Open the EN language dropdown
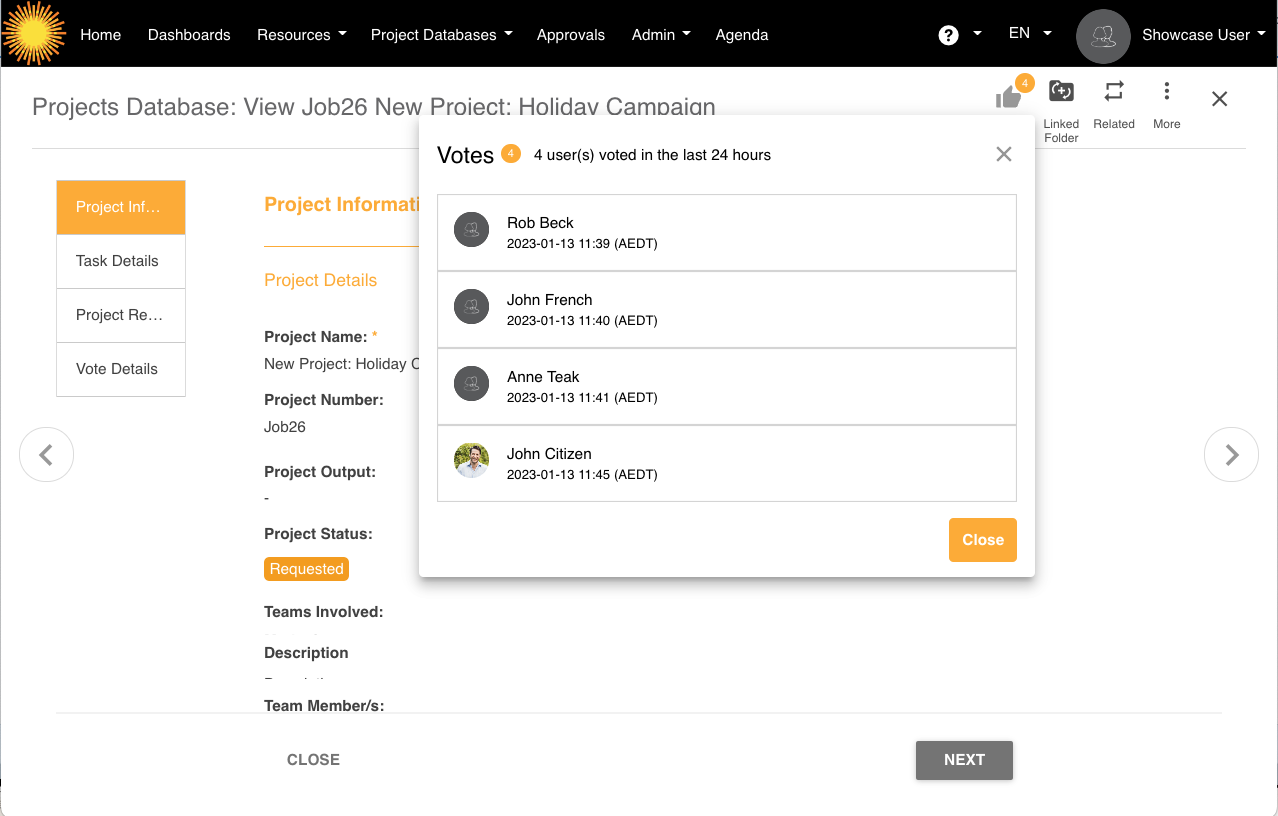 point(1030,33)
